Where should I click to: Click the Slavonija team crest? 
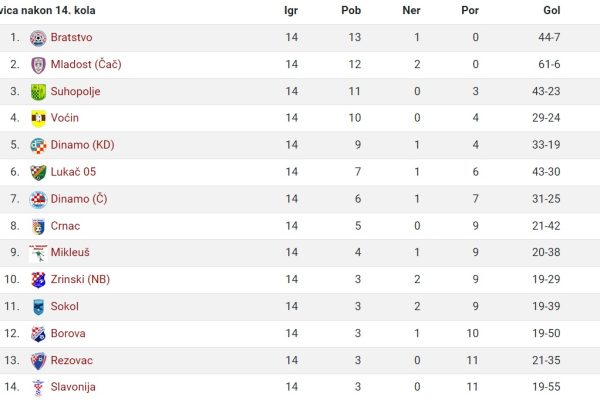[38, 387]
